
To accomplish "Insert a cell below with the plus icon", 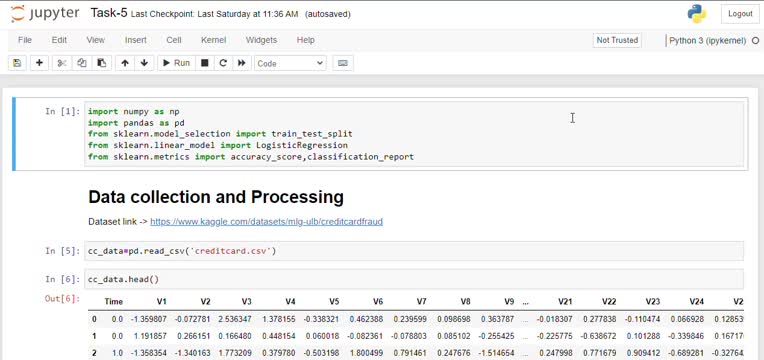I will click(39, 63).
